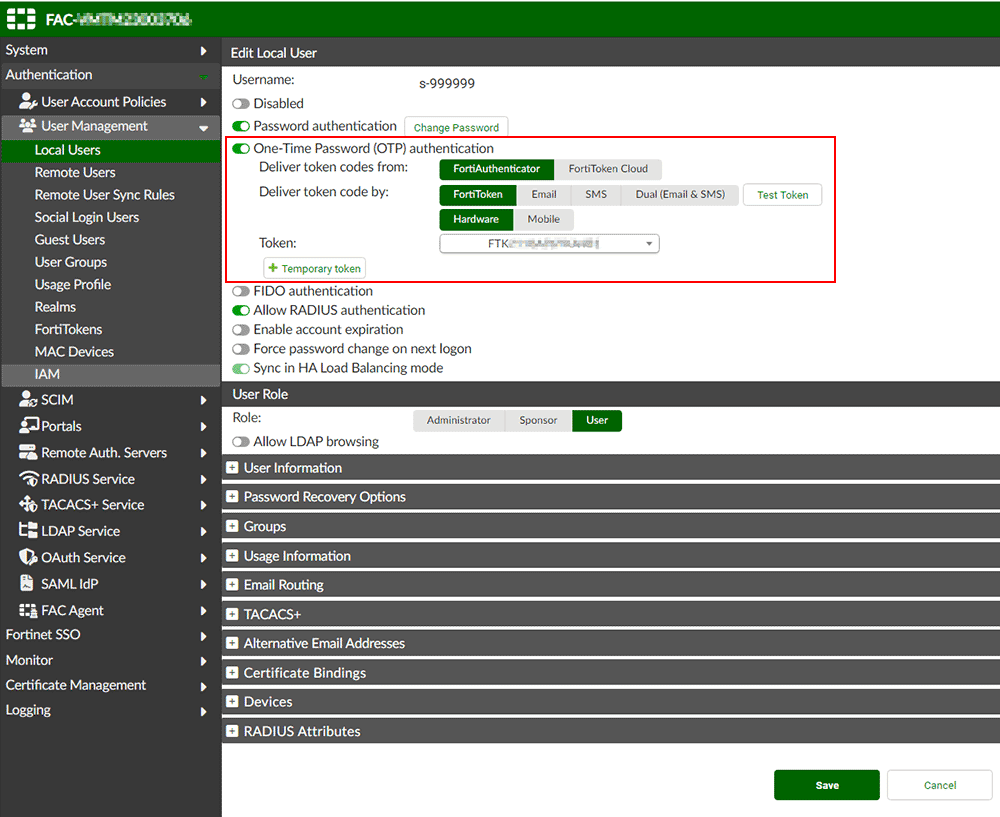Open IAM menu item
This screenshot has width=1000, height=817.
coord(111,374)
